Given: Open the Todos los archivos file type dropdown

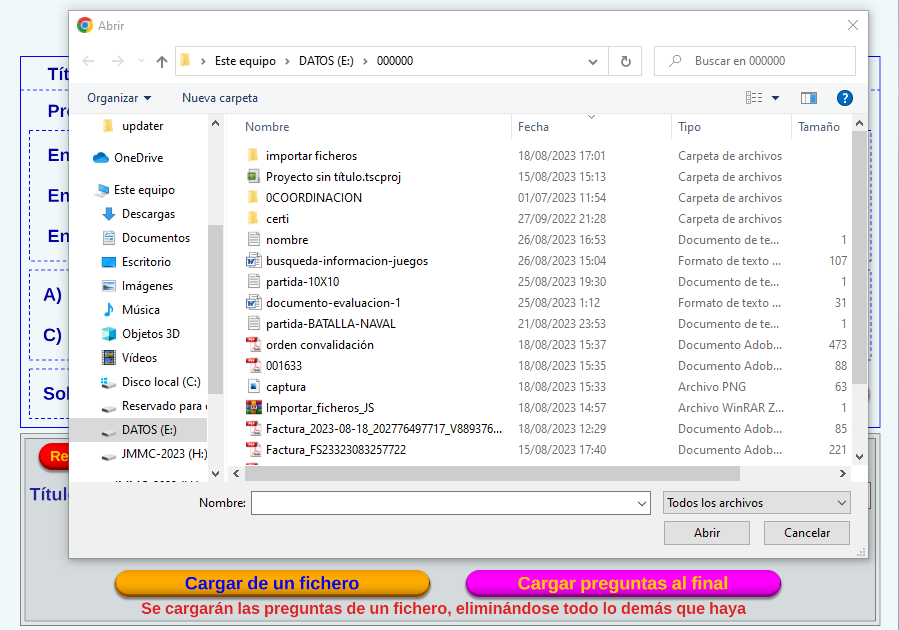Looking at the screenshot, I should pos(757,503).
